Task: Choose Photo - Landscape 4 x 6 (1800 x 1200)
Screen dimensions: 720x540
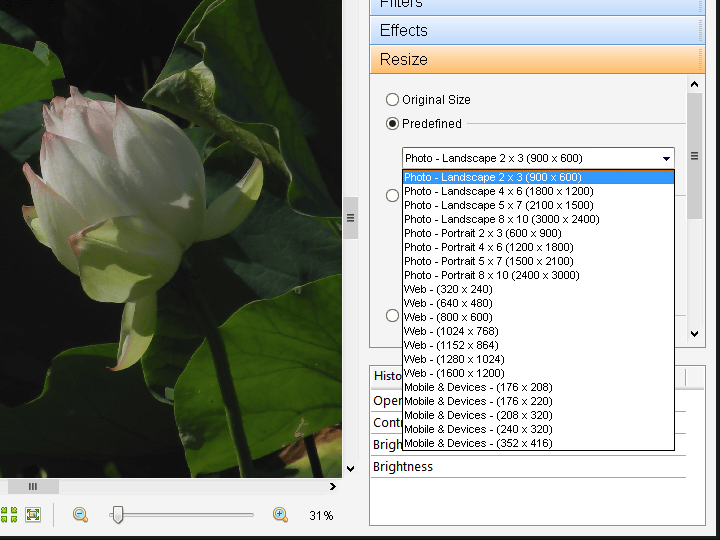Action: pos(498,191)
